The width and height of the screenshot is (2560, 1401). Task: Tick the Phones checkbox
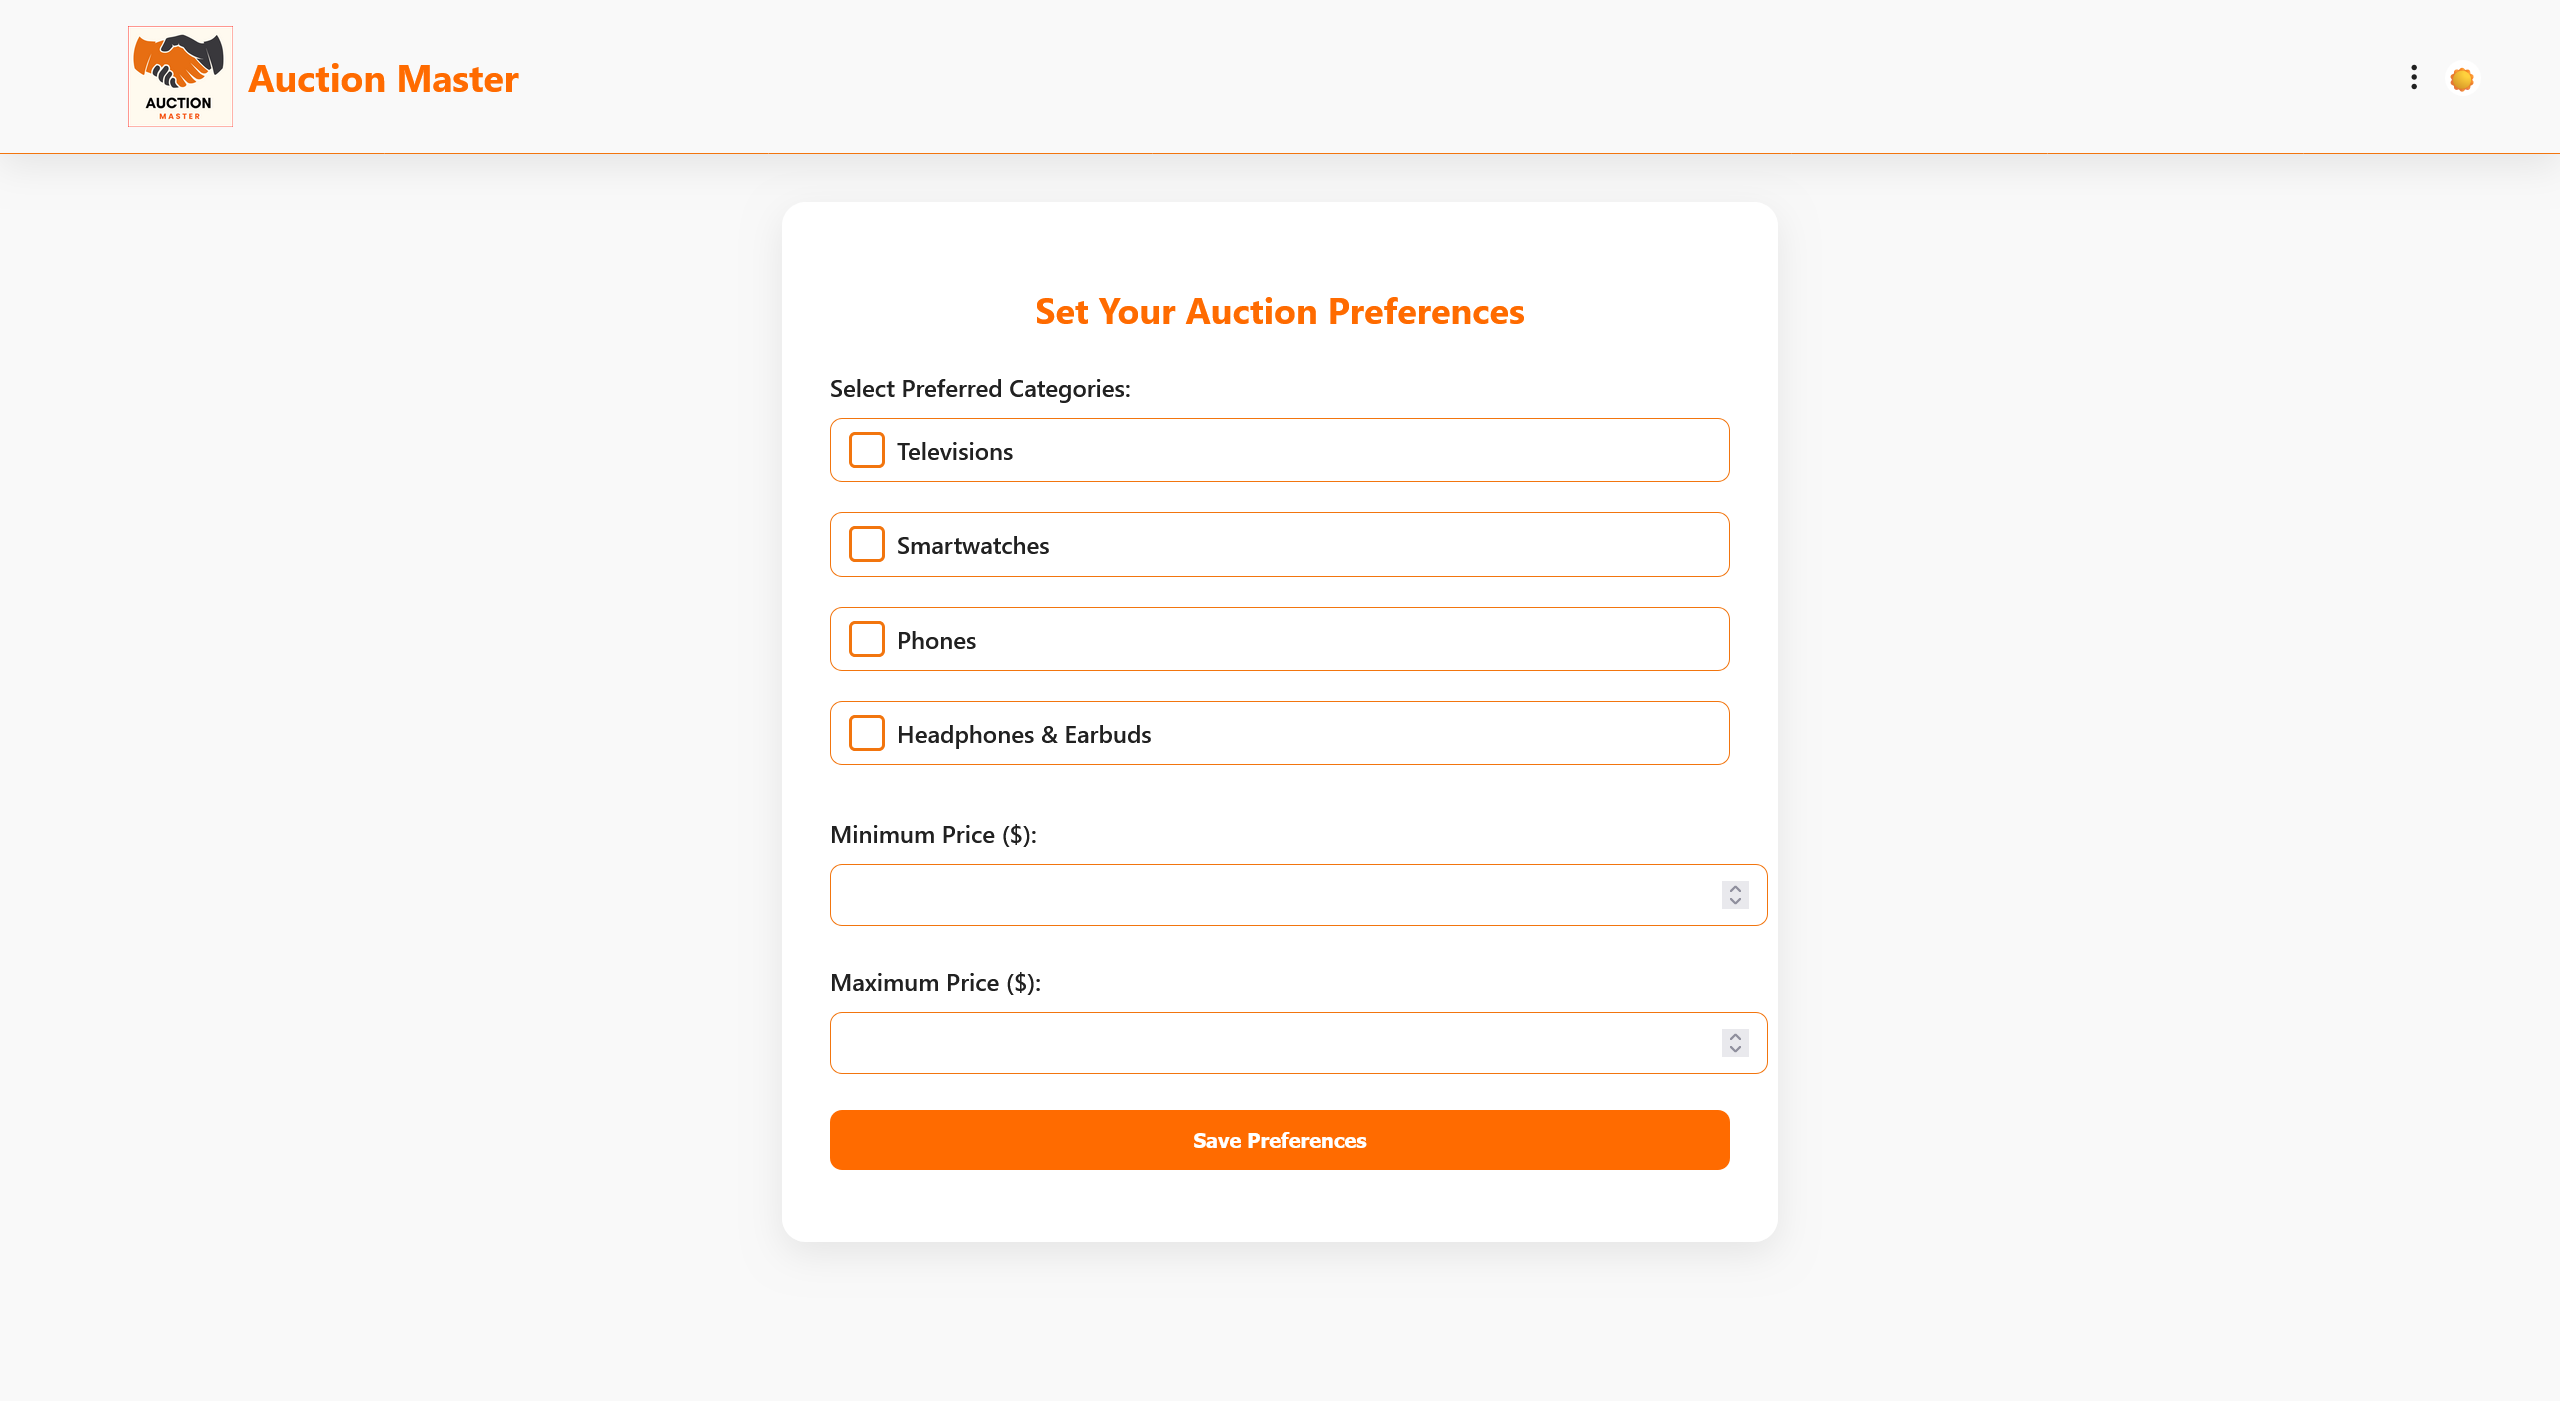click(x=867, y=639)
